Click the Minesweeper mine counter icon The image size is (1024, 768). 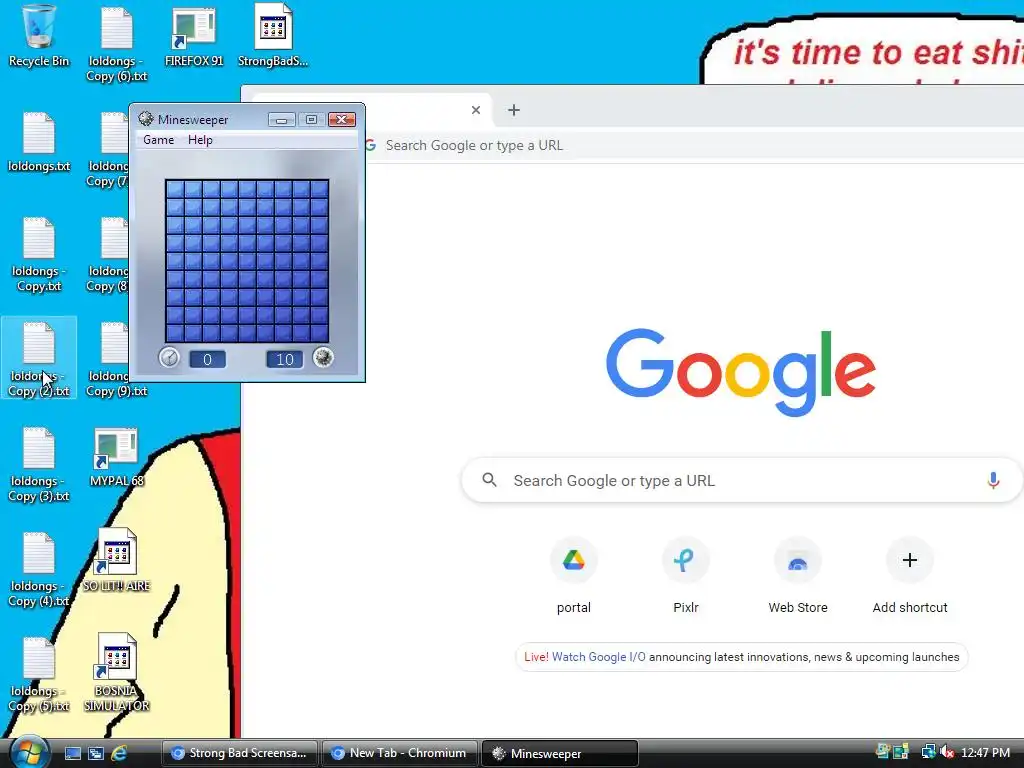[x=323, y=357]
